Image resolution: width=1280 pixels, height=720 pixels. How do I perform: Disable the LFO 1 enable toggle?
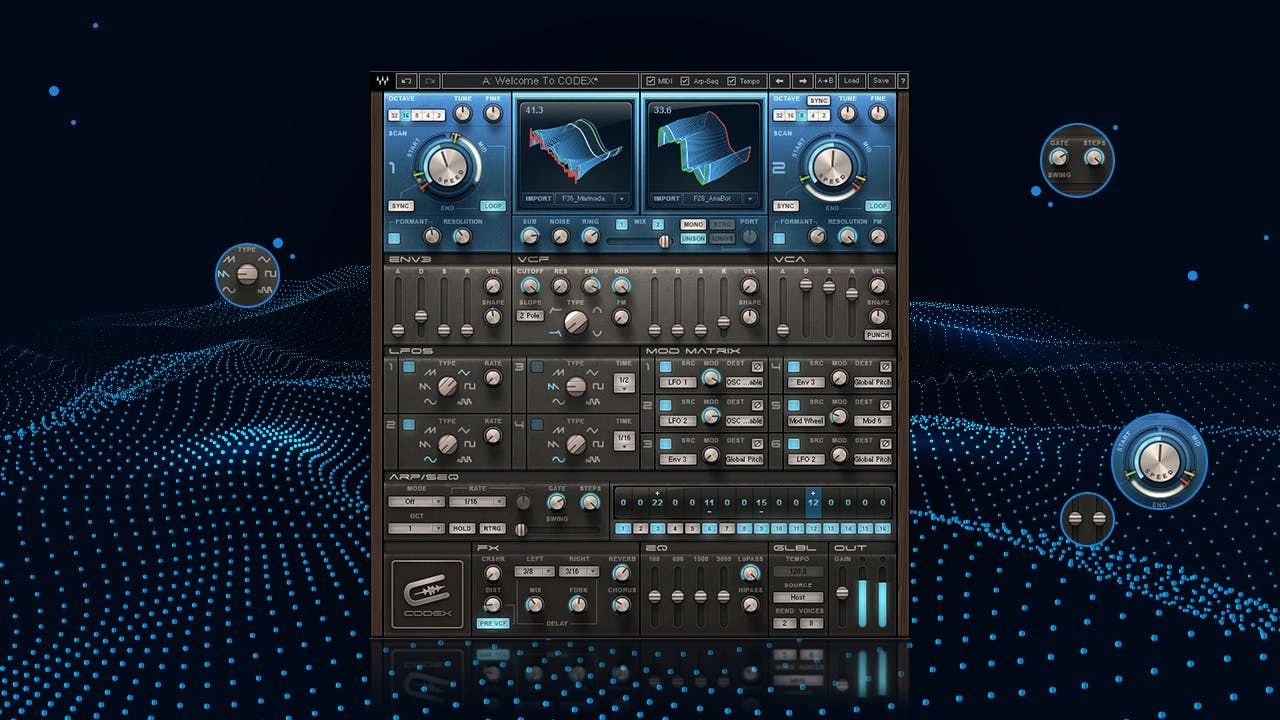click(x=408, y=368)
